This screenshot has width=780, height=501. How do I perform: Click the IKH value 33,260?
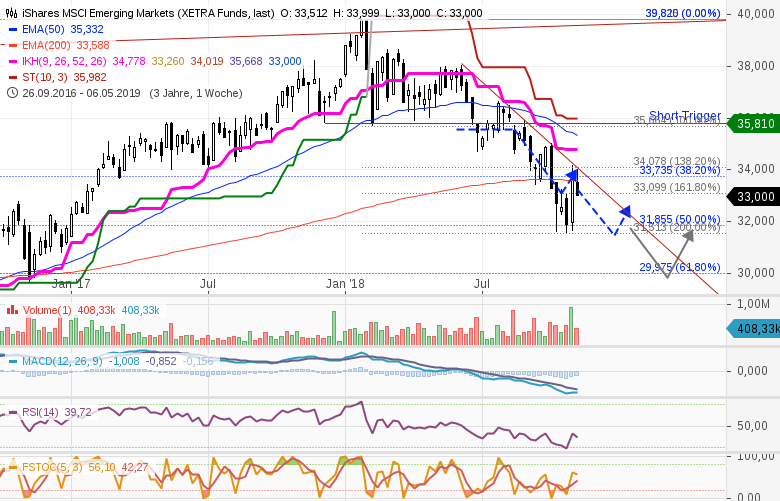click(x=168, y=61)
